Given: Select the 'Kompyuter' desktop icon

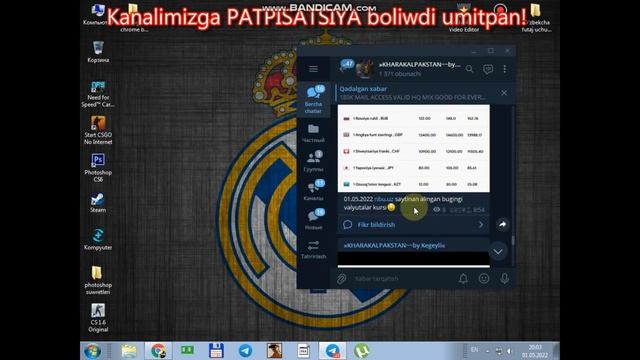Looking at the screenshot, I should (x=98, y=239).
